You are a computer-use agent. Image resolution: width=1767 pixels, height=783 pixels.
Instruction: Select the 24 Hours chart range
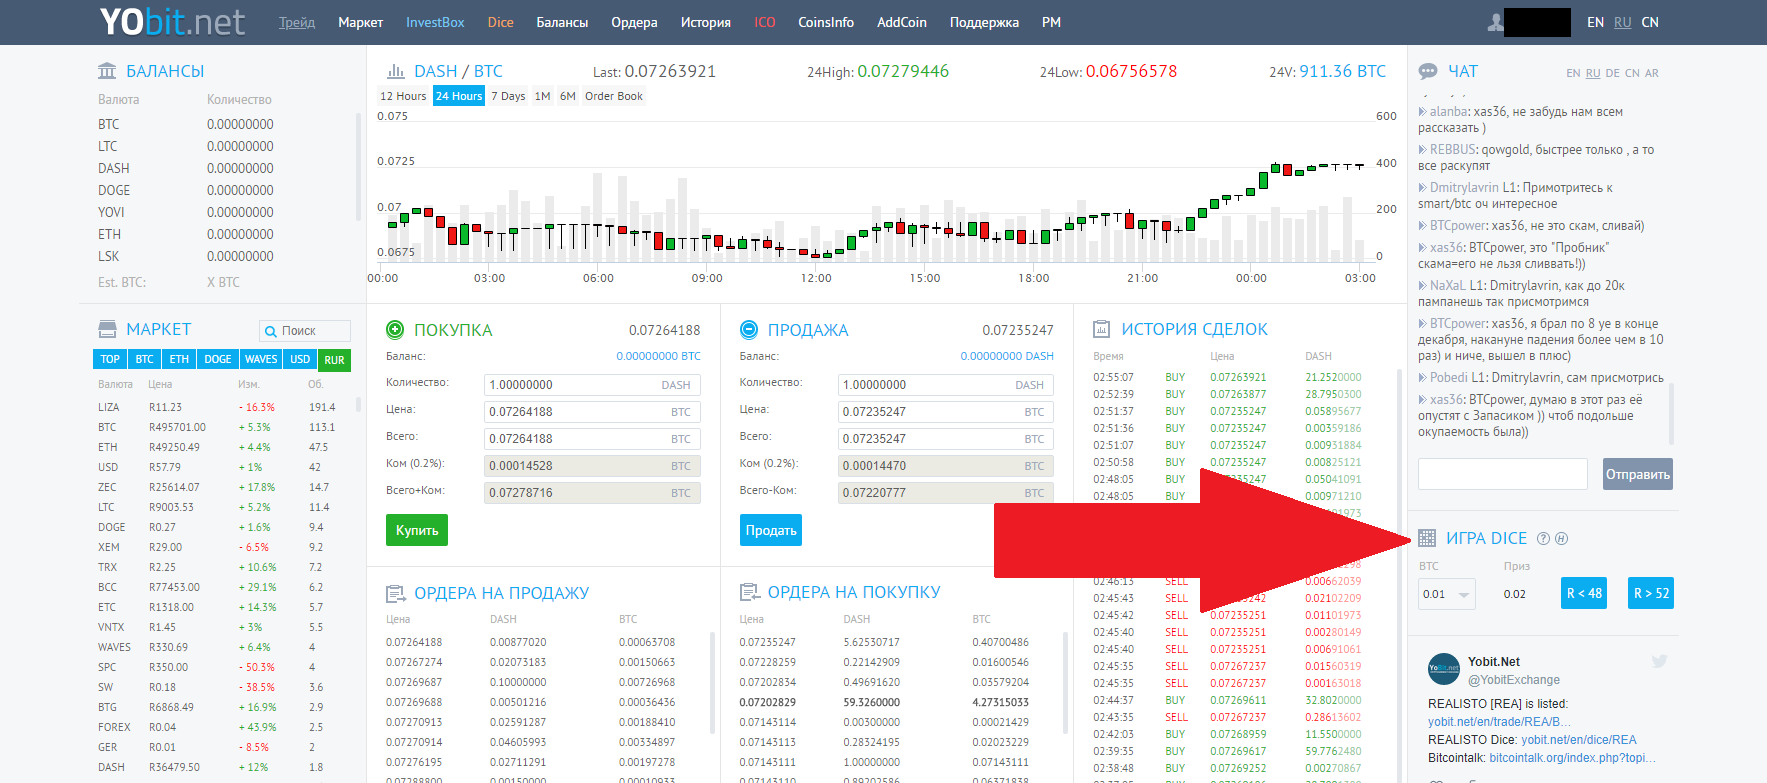[459, 96]
